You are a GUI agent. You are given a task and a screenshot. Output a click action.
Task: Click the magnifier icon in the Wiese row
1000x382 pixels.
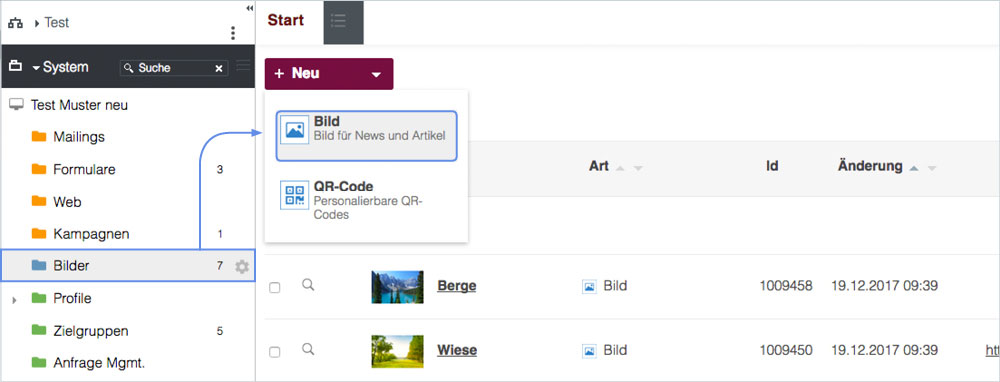(x=308, y=349)
